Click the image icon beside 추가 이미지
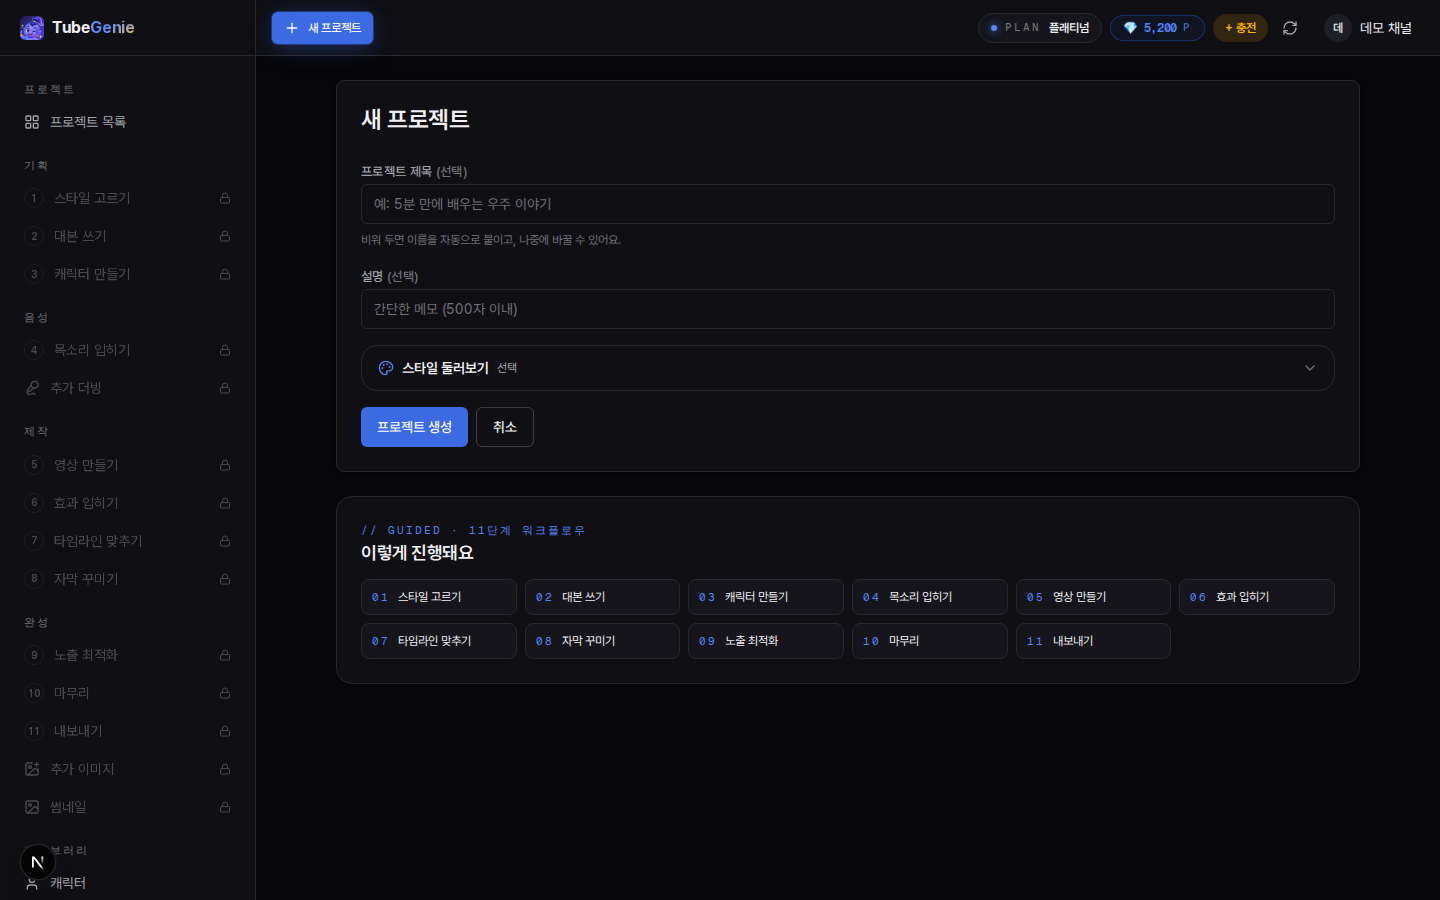Image resolution: width=1440 pixels, height=900 pixels. coord(32,769)
